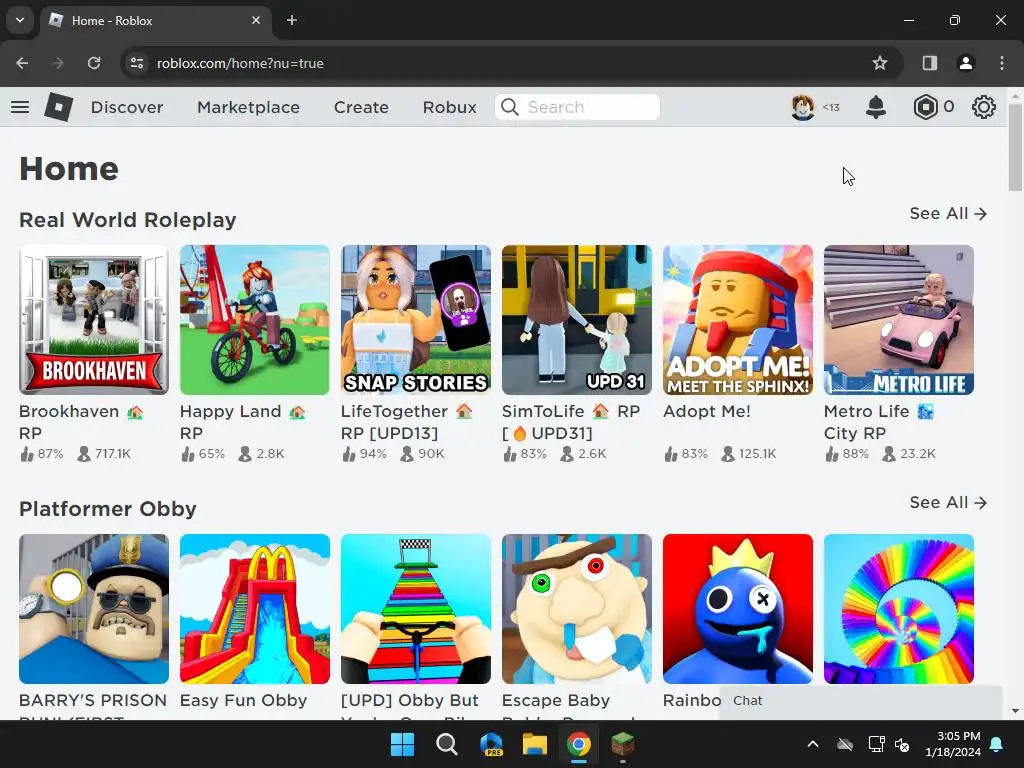Open Chrome's three-dot menu

(1002, 63)
